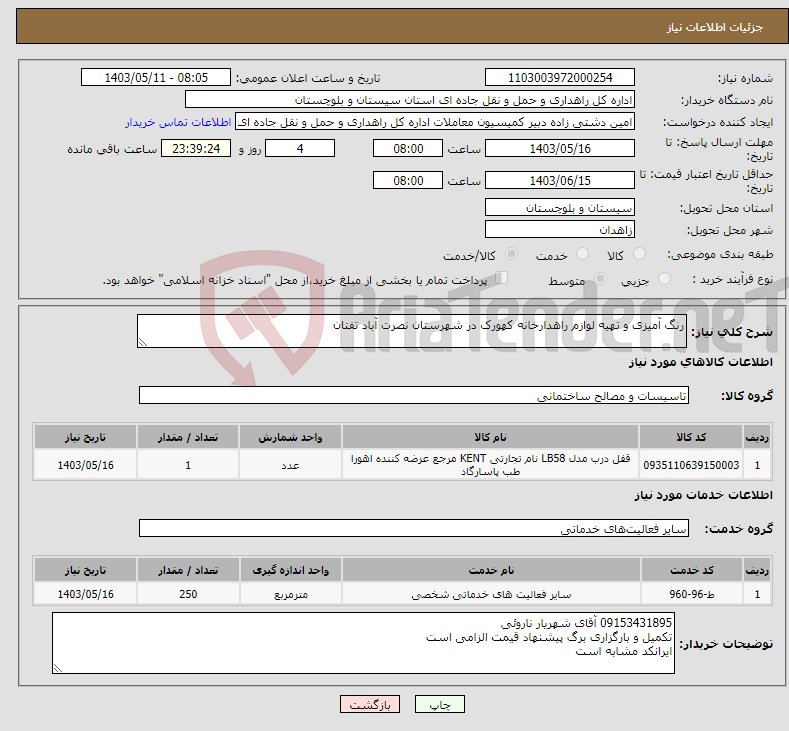Click goods code 0935110639150003 cell
Screen dimensions: 789x731
(x=691, y=465)
